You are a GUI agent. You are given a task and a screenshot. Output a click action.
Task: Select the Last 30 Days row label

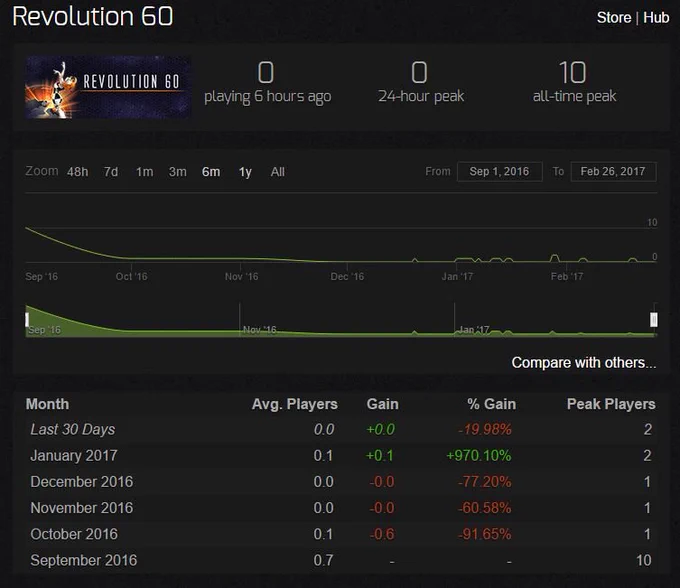tap(73, 429)
